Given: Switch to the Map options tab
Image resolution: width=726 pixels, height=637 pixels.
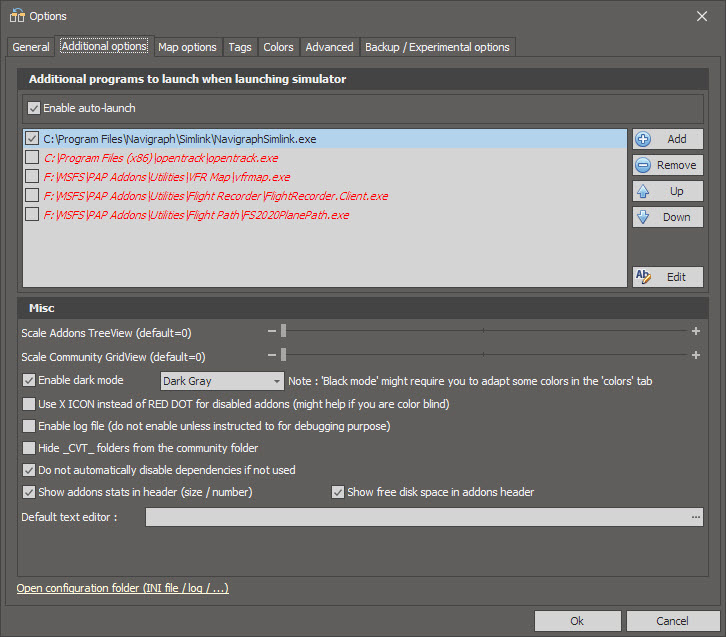Looking at the screenshot, I should [x=187, y=47].
